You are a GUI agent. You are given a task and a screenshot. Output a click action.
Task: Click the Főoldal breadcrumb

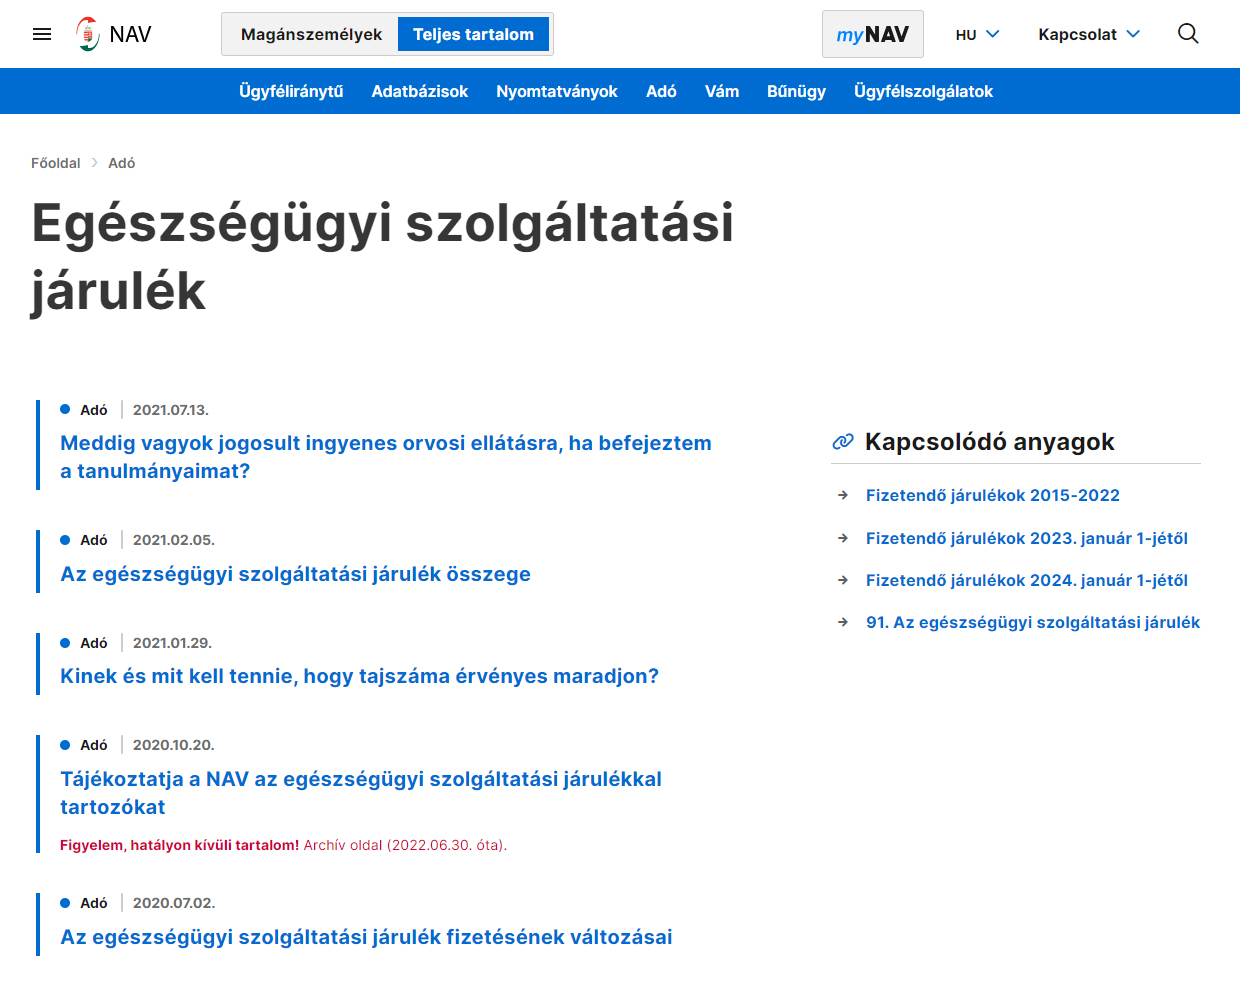pyautogui.click(x=56, y=162)
